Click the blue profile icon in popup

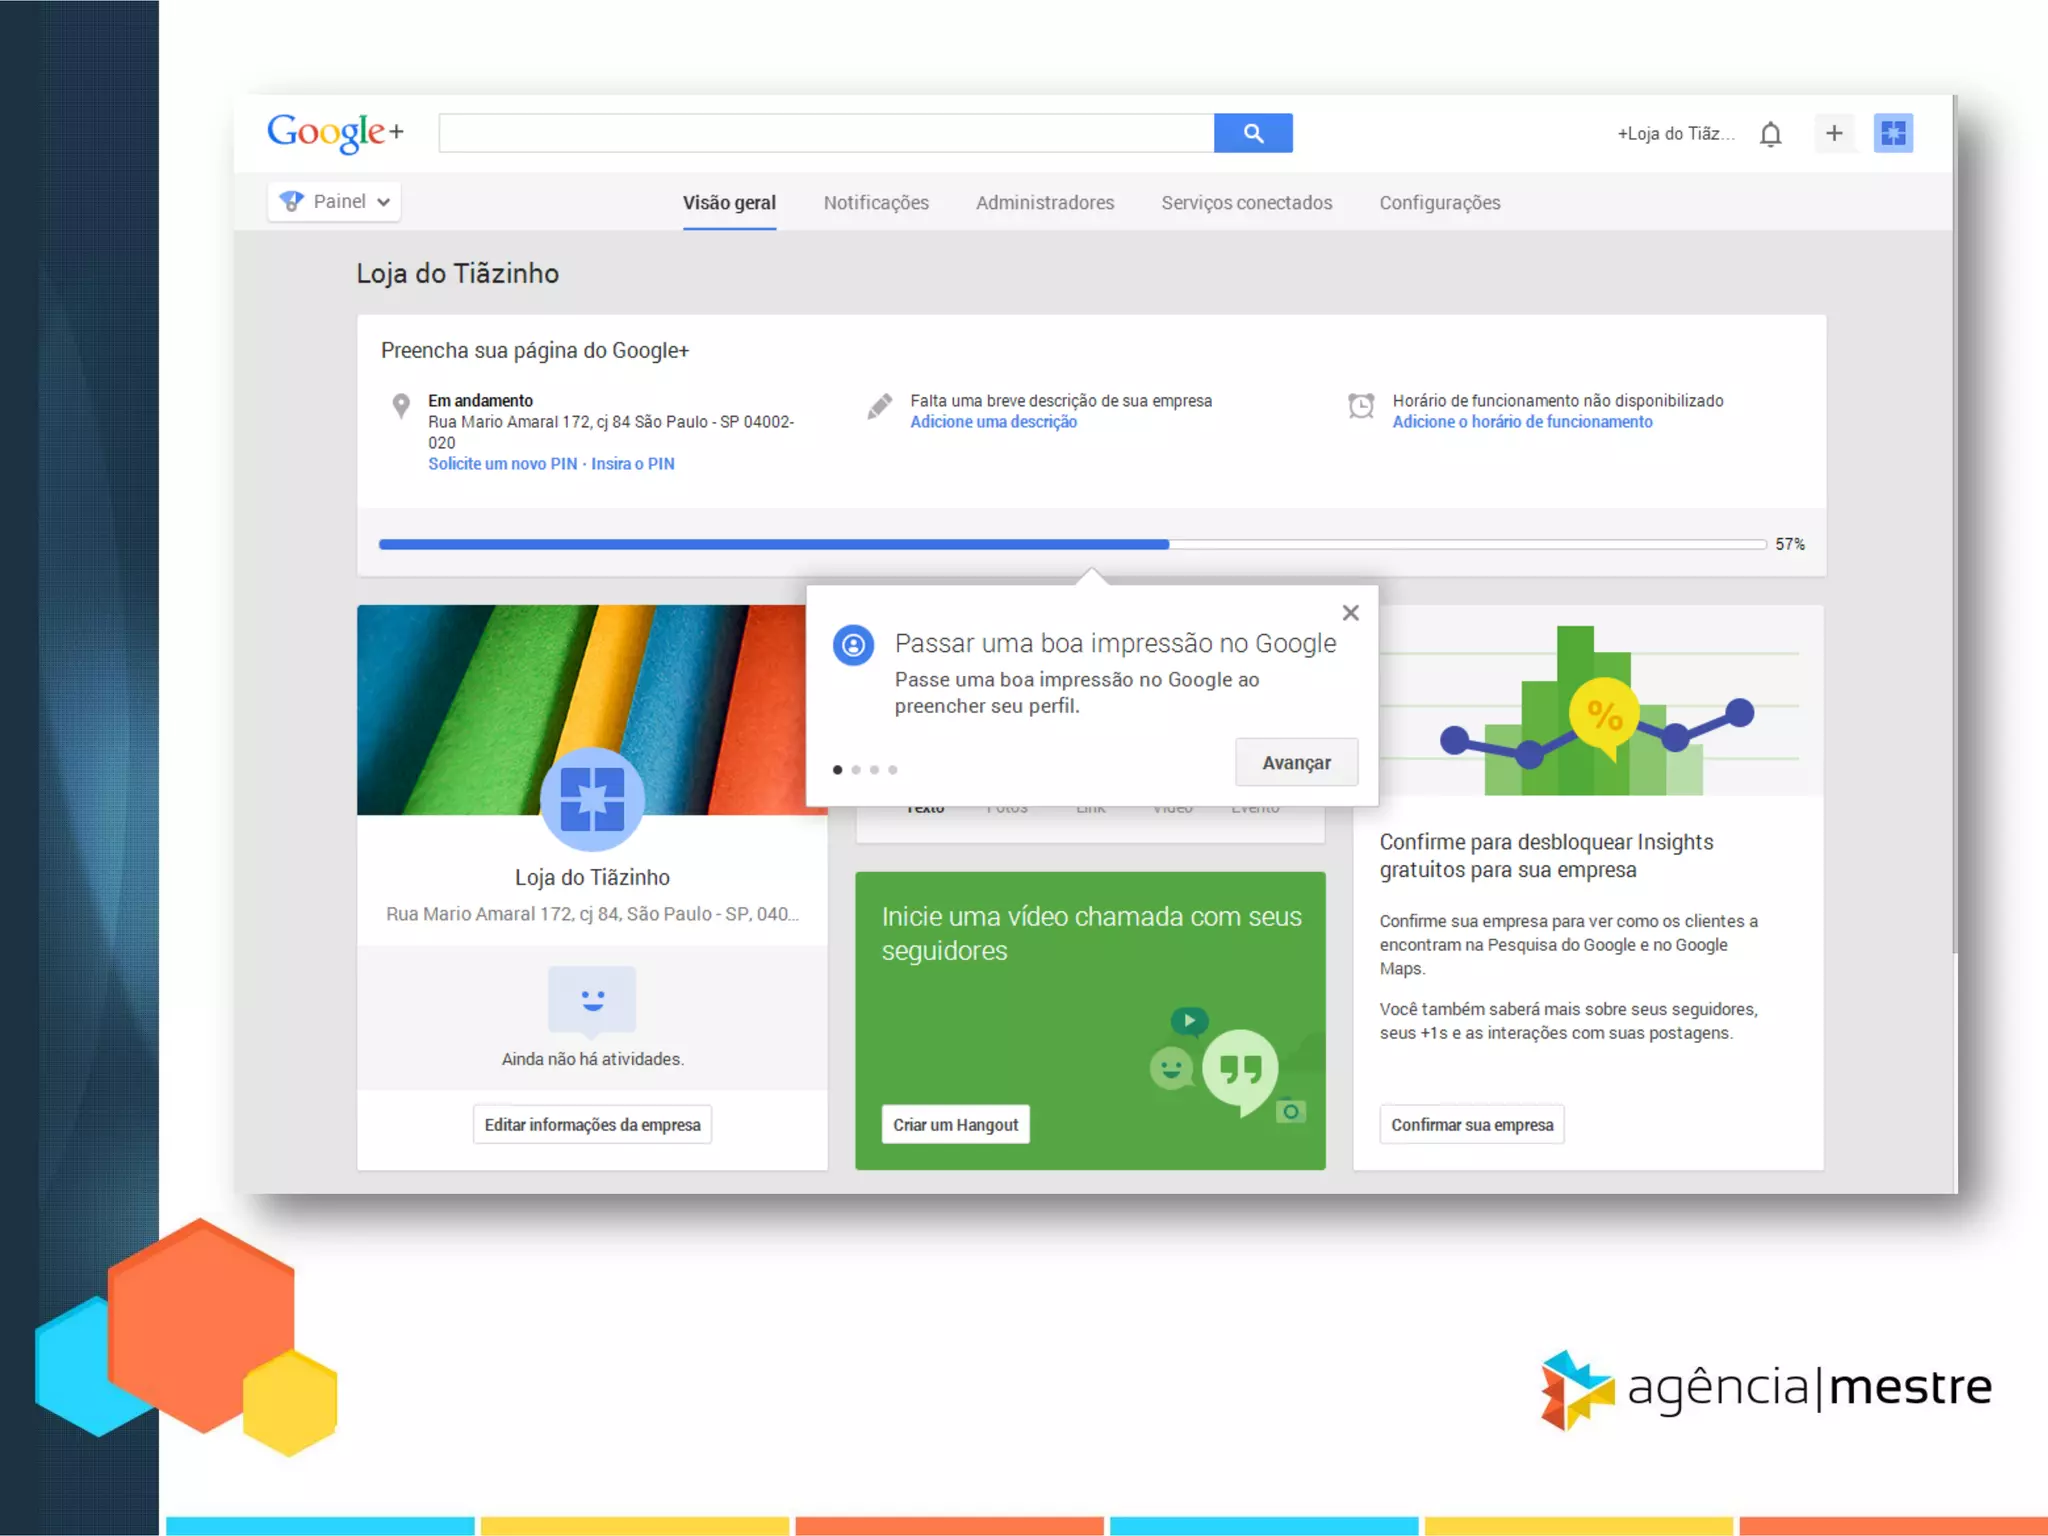coord(853,645)
